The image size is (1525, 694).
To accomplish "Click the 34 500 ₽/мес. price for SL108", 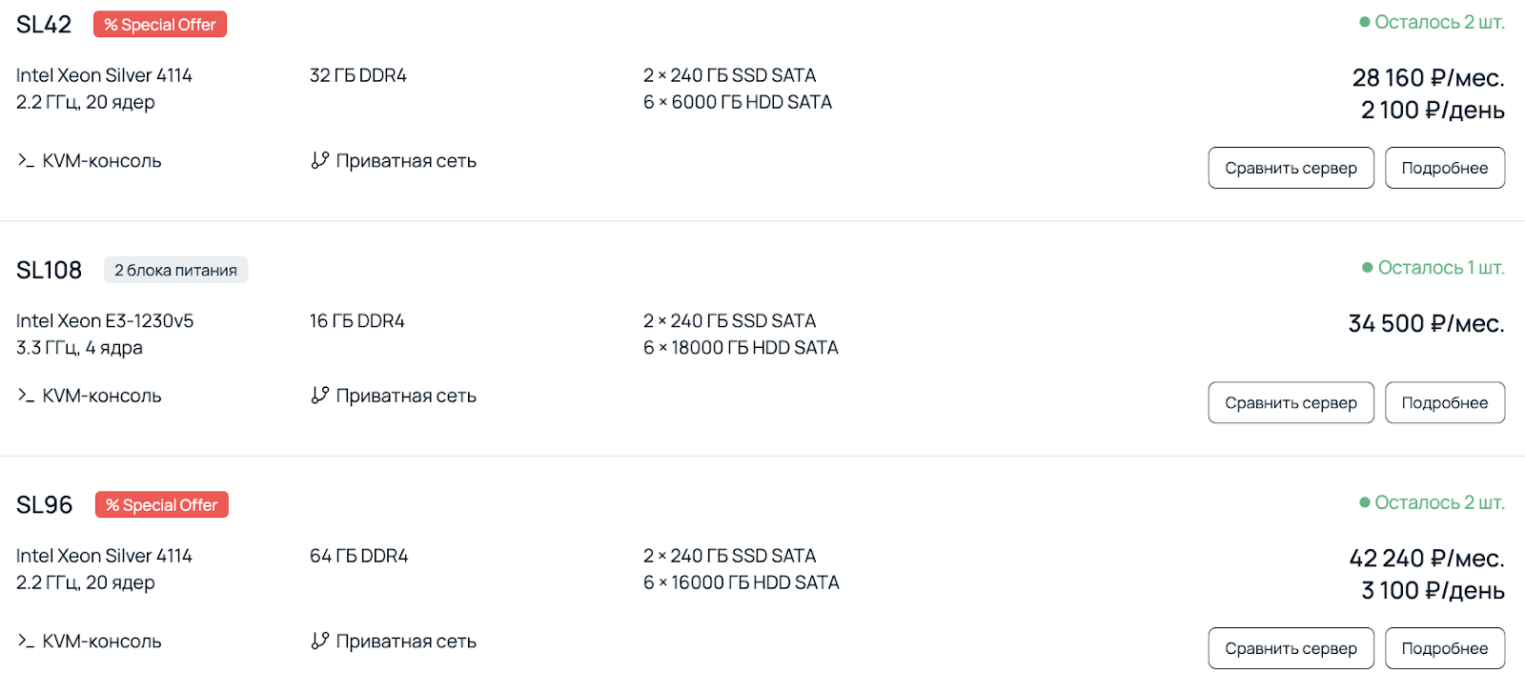I will (1425, 324).
